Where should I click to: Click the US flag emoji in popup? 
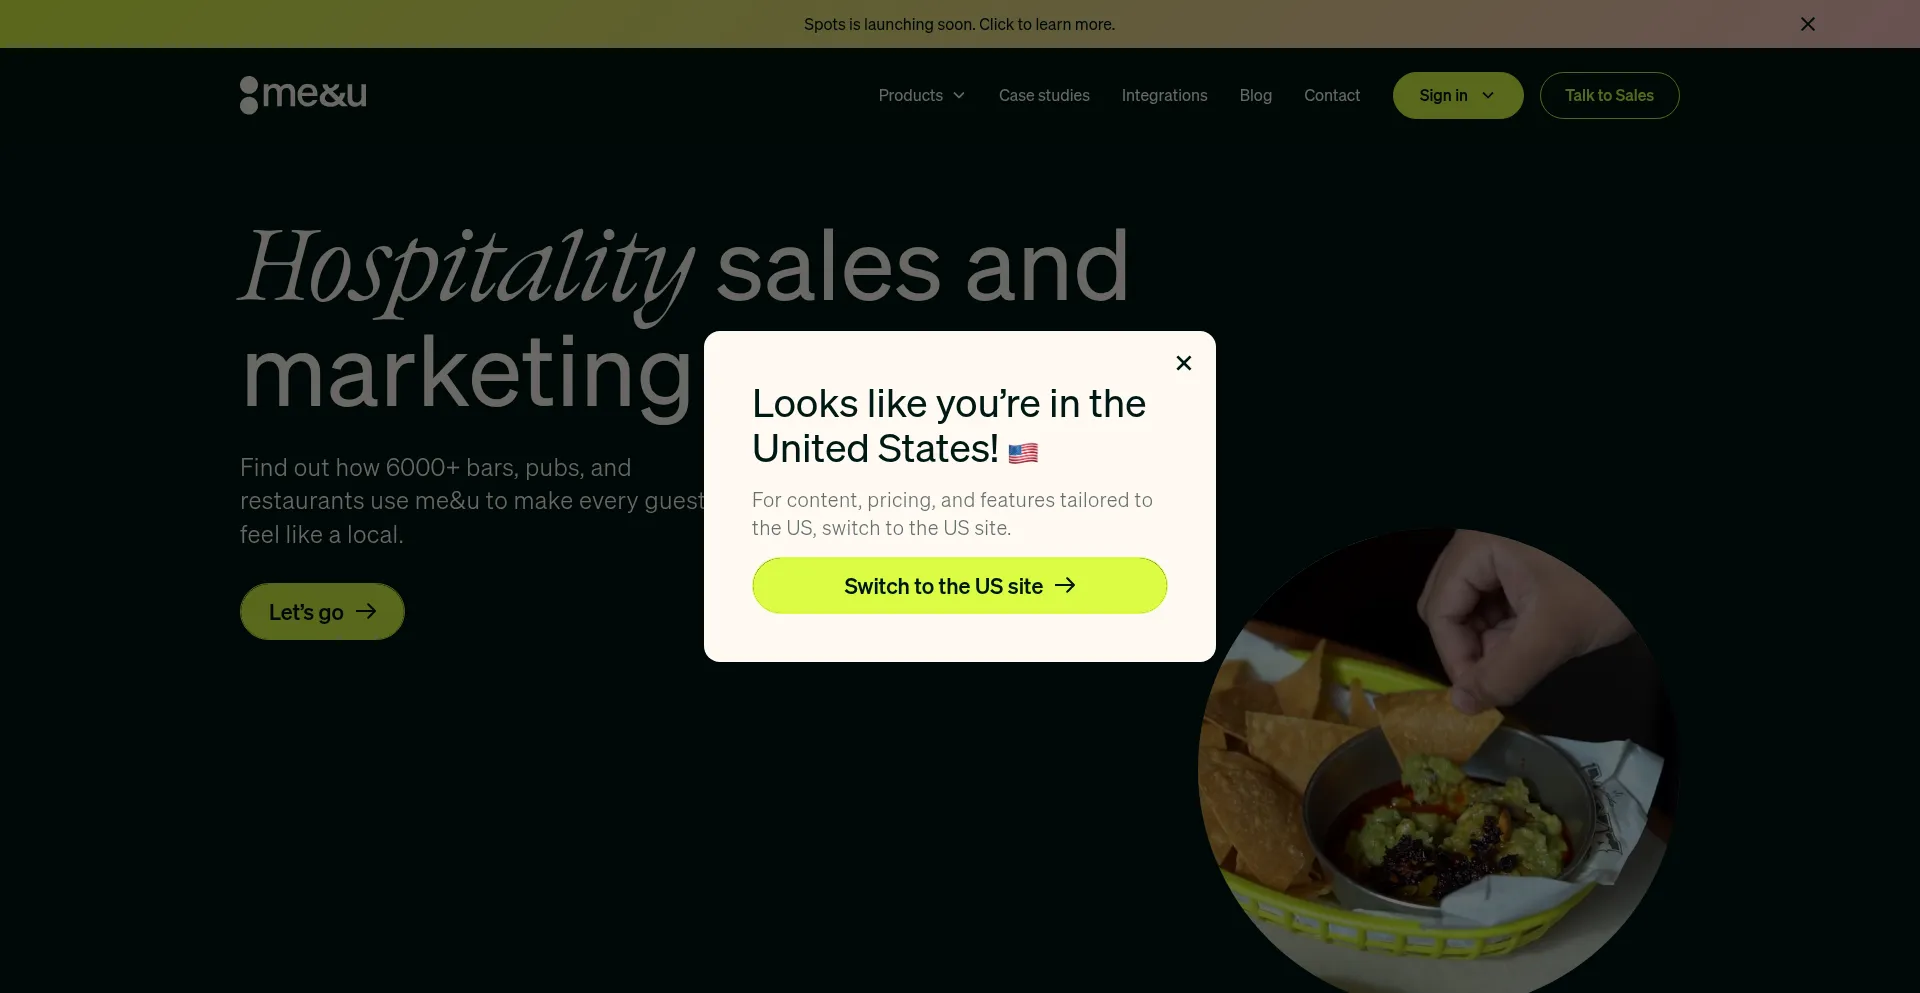(1023, 453)
